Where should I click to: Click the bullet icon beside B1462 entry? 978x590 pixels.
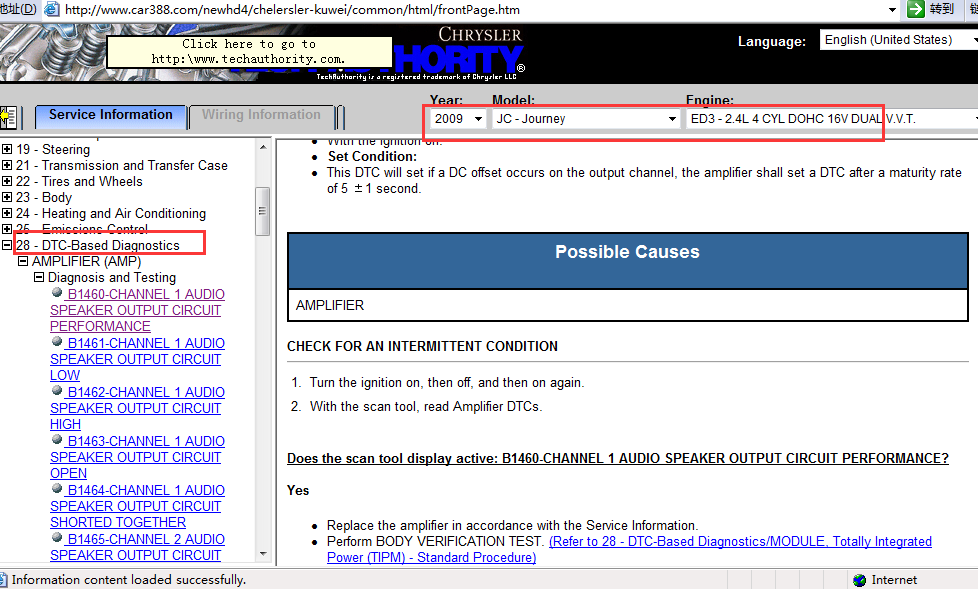(57, 390)
